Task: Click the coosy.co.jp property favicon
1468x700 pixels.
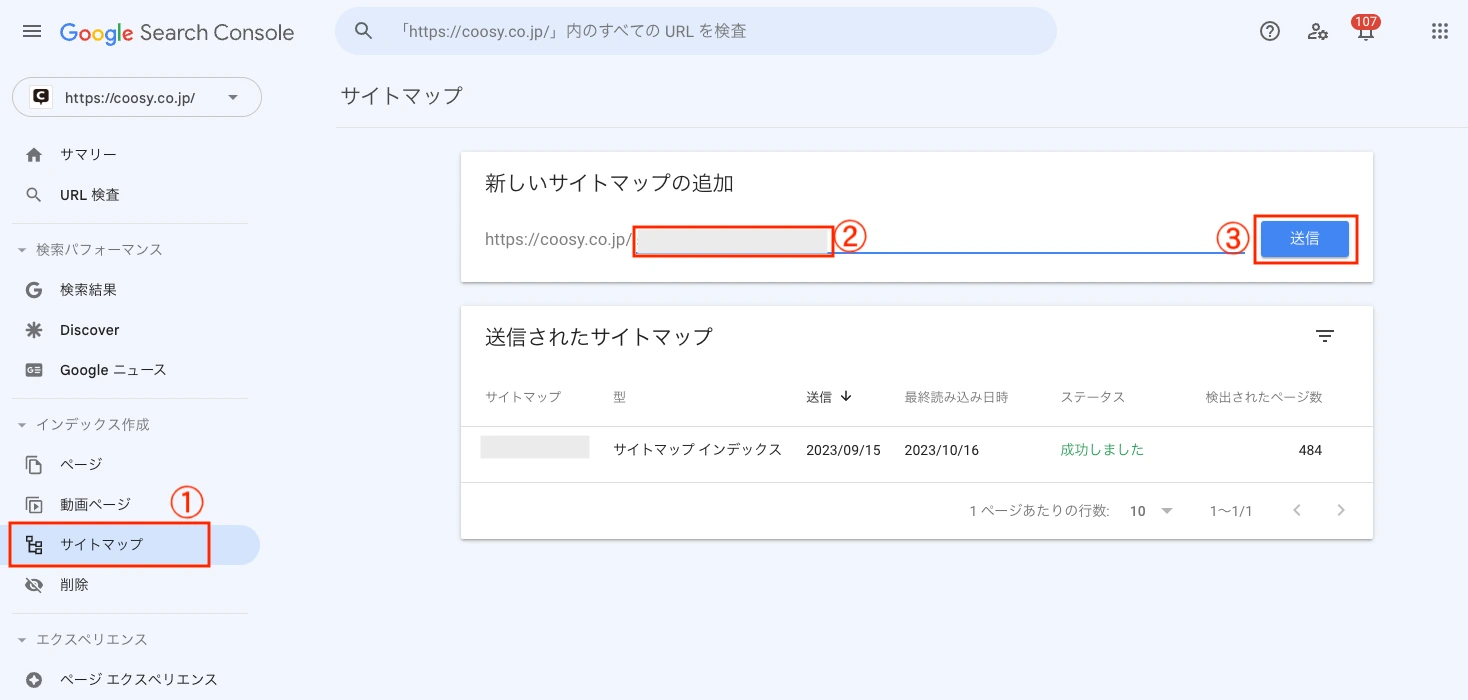Action: click(41, 97)
